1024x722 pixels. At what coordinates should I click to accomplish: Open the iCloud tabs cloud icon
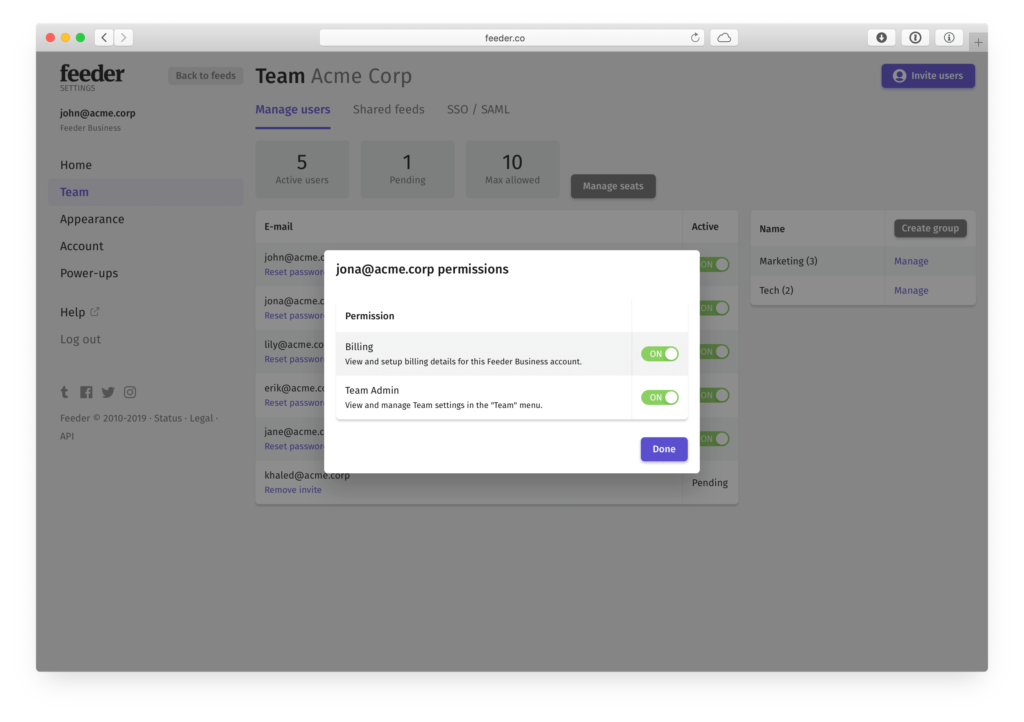724,38
